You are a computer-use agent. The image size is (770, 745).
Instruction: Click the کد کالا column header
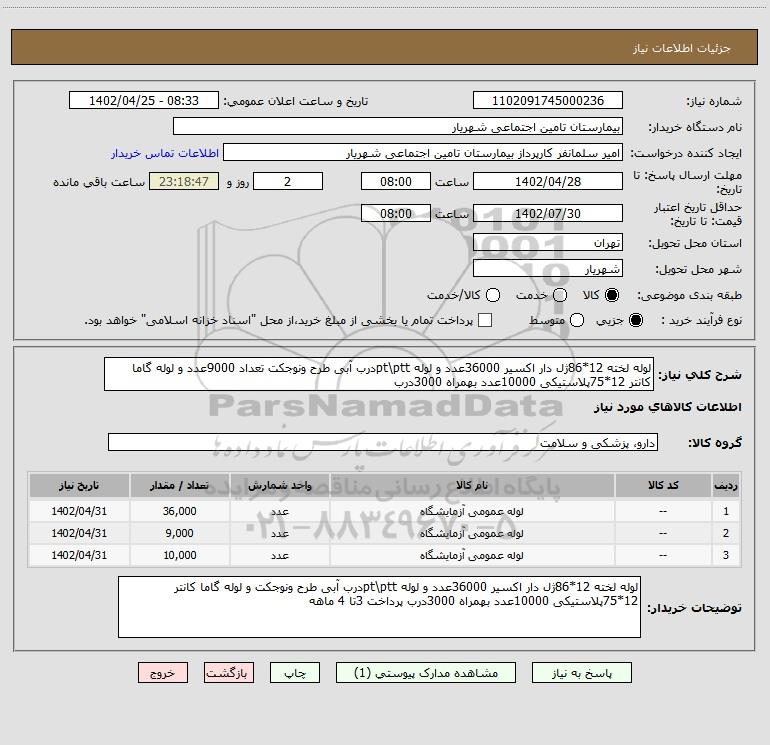point(663,486)
